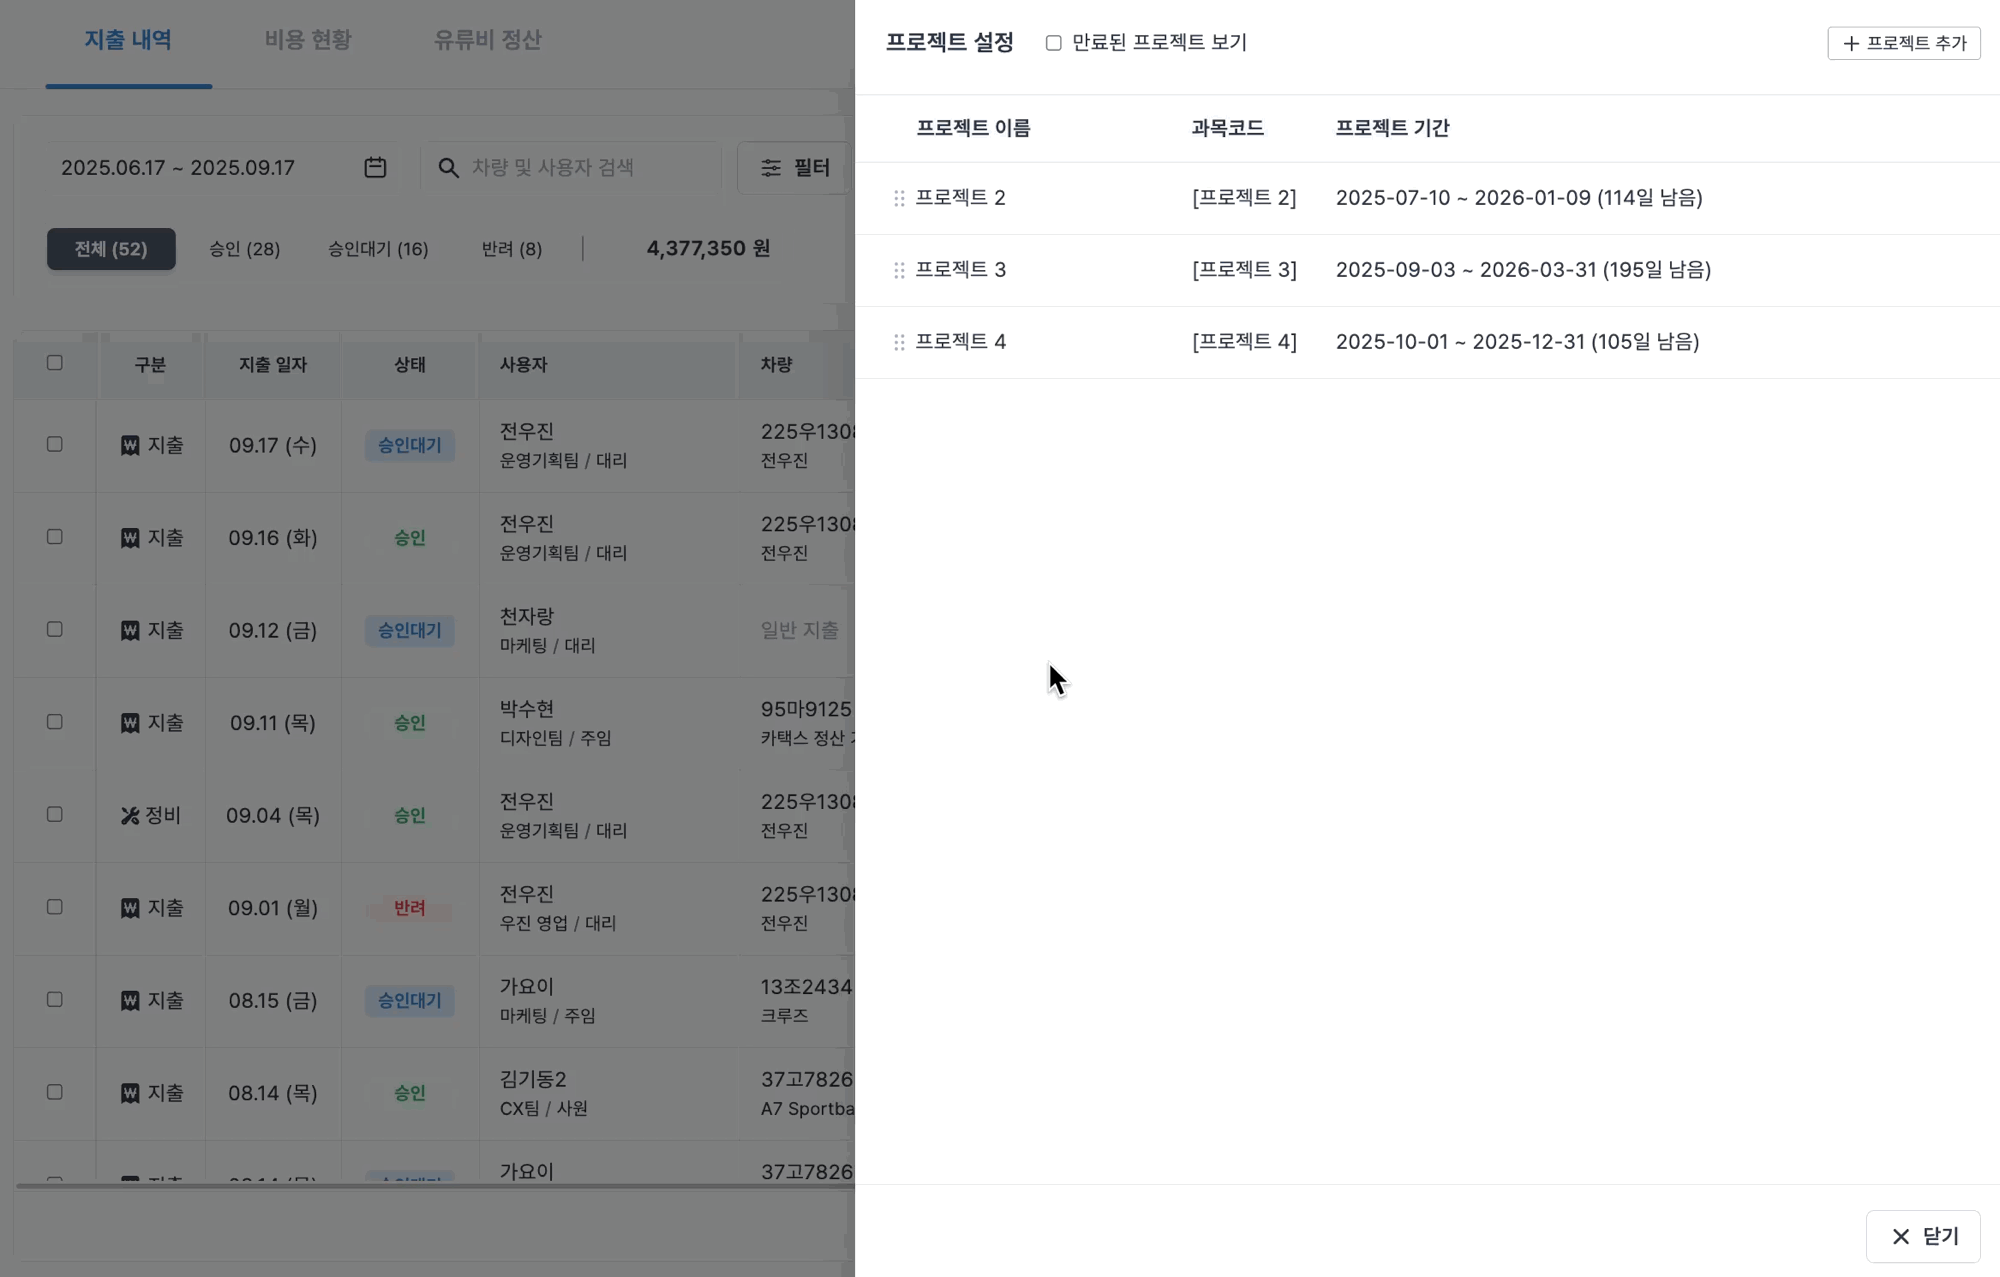Click the horizontal scrollbar under the table
The height and width of the screenshot is (1277, 2000).
click(x=430, y=1186)
